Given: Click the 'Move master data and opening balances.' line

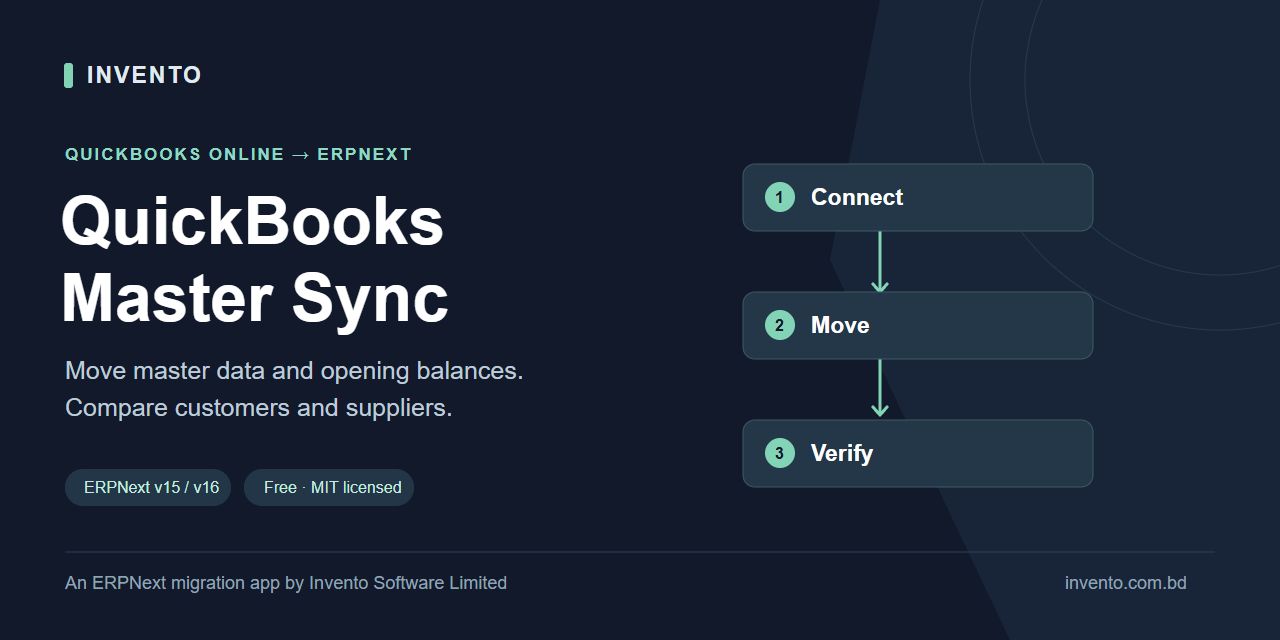Looking at the screenshot, I should [294, 371].
